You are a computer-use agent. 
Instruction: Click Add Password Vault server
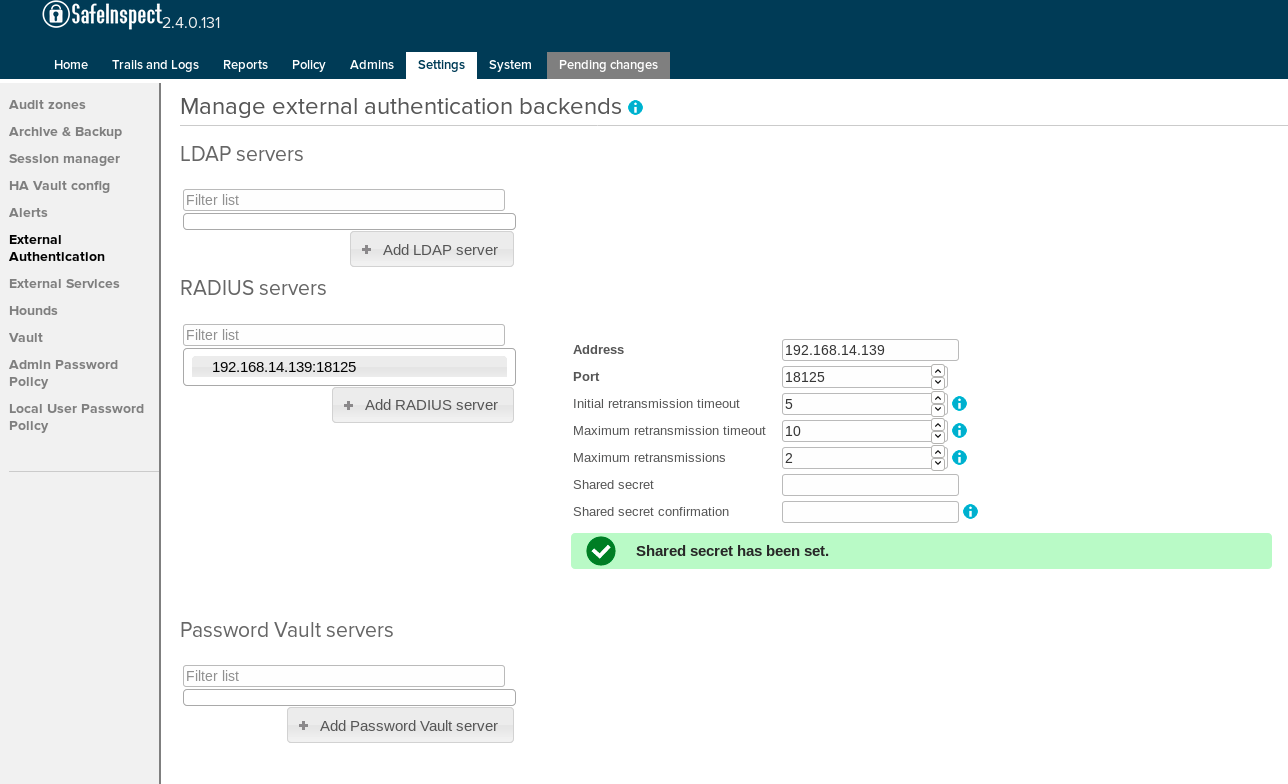pyautogui.click(x=400, y=726)
